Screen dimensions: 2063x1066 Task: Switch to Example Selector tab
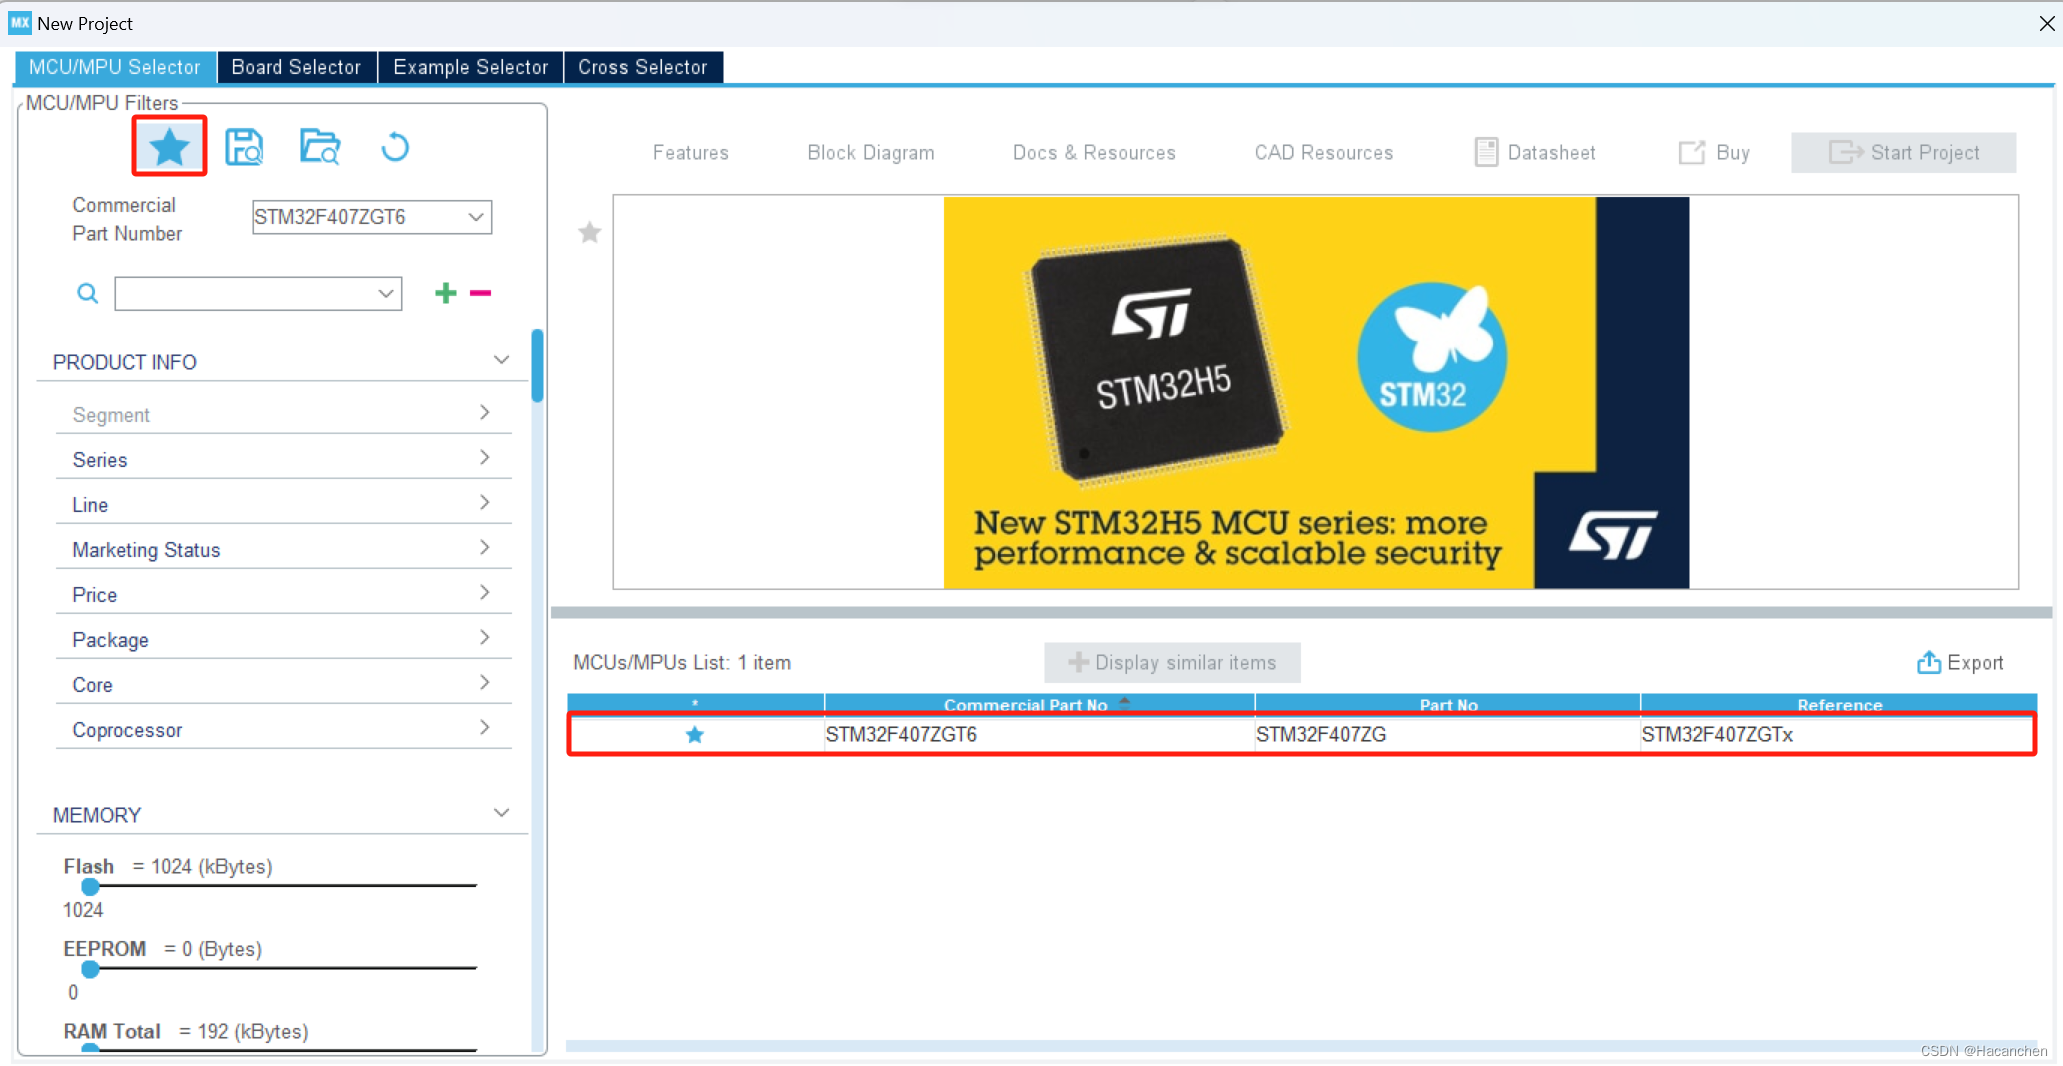(x=470, y=67)
